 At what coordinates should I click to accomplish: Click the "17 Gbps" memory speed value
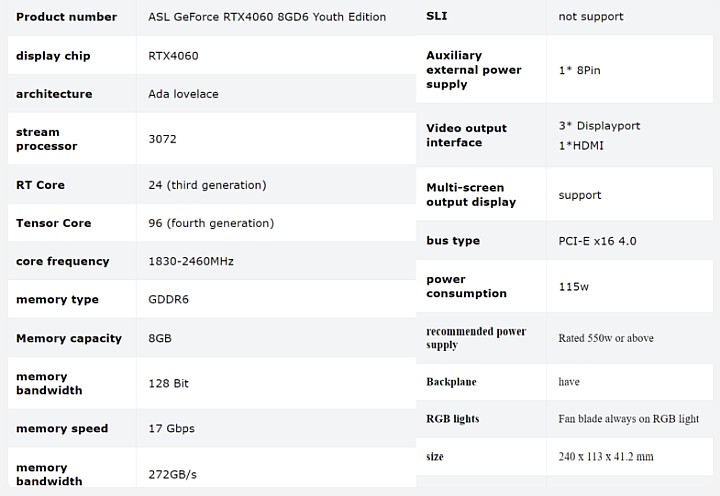pyautogui.click(x=171, y=428)
